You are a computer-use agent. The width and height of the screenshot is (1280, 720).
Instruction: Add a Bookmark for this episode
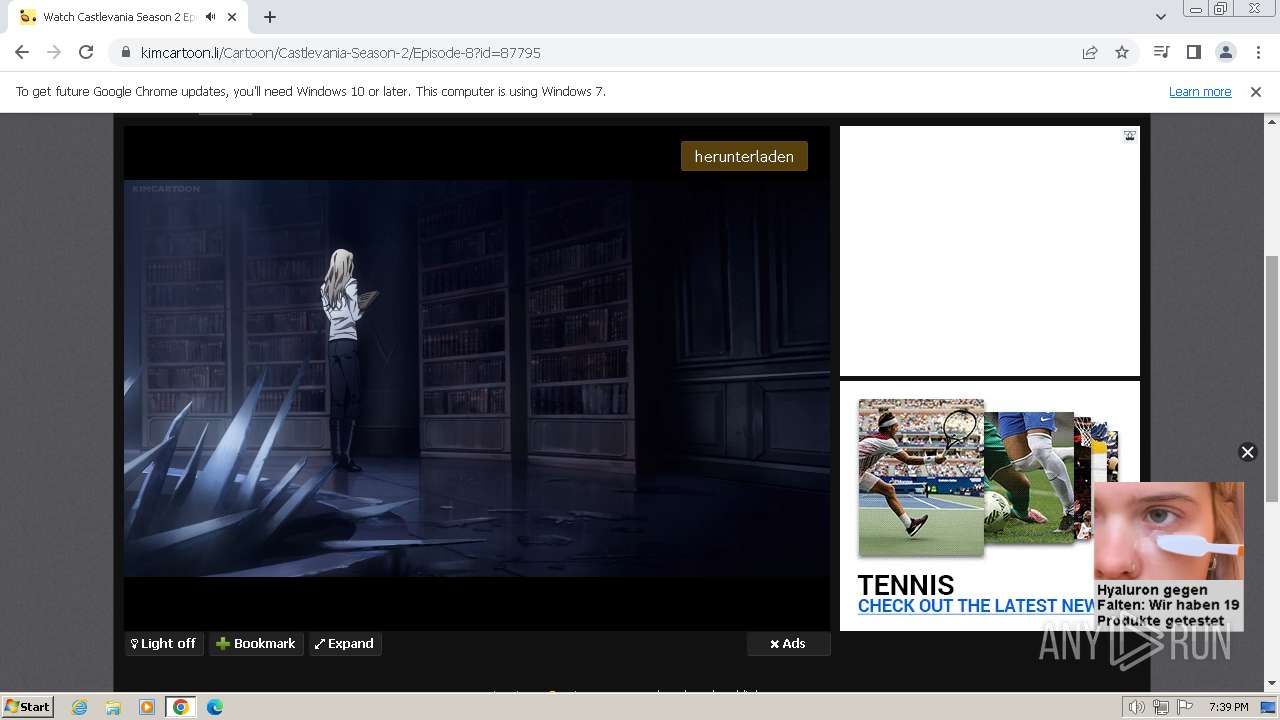pyautogui.click(x=256, y=644)
